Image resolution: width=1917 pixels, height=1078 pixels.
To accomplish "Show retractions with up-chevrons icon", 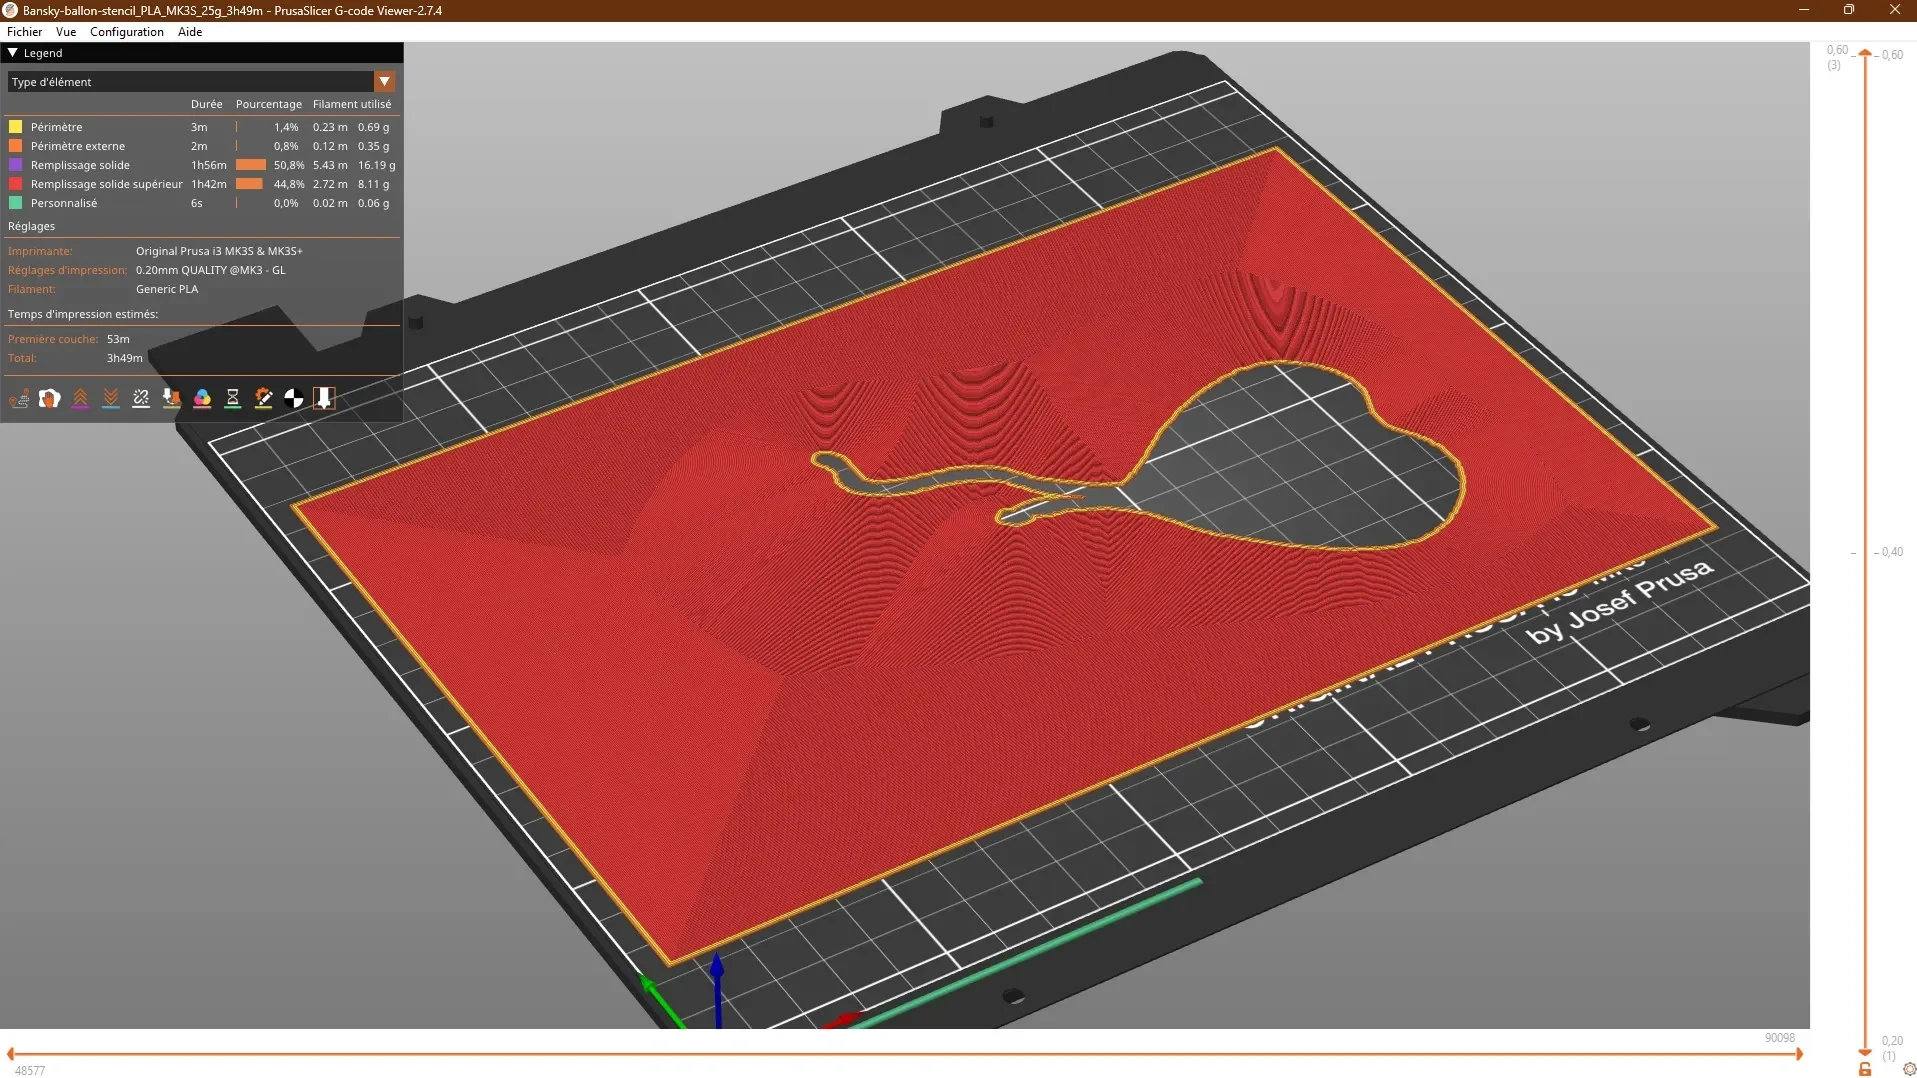I will [80, 399].
